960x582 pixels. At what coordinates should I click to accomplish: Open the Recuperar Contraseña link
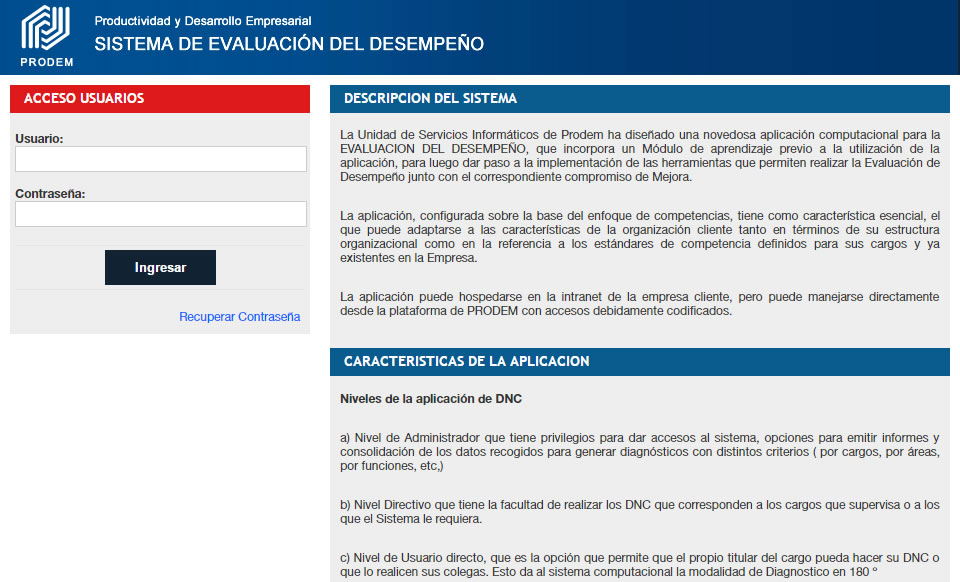coord(239,317)
